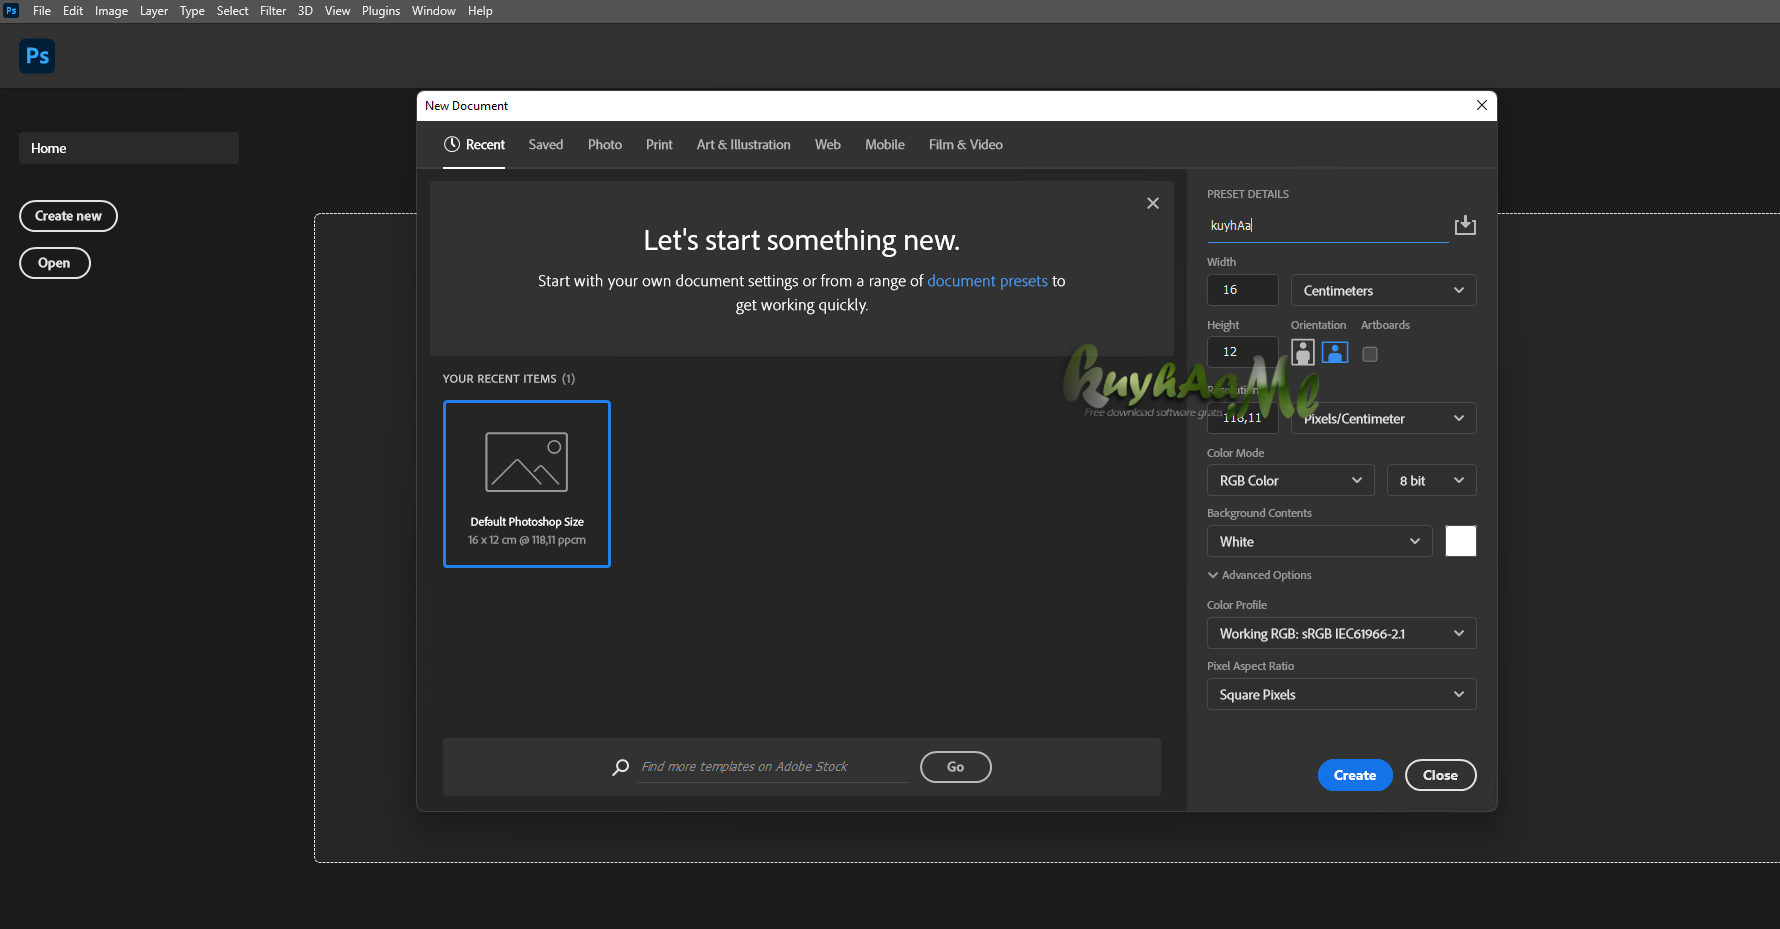Select landscape orientation icon

pyautogui.click(x=1335, y=352)
